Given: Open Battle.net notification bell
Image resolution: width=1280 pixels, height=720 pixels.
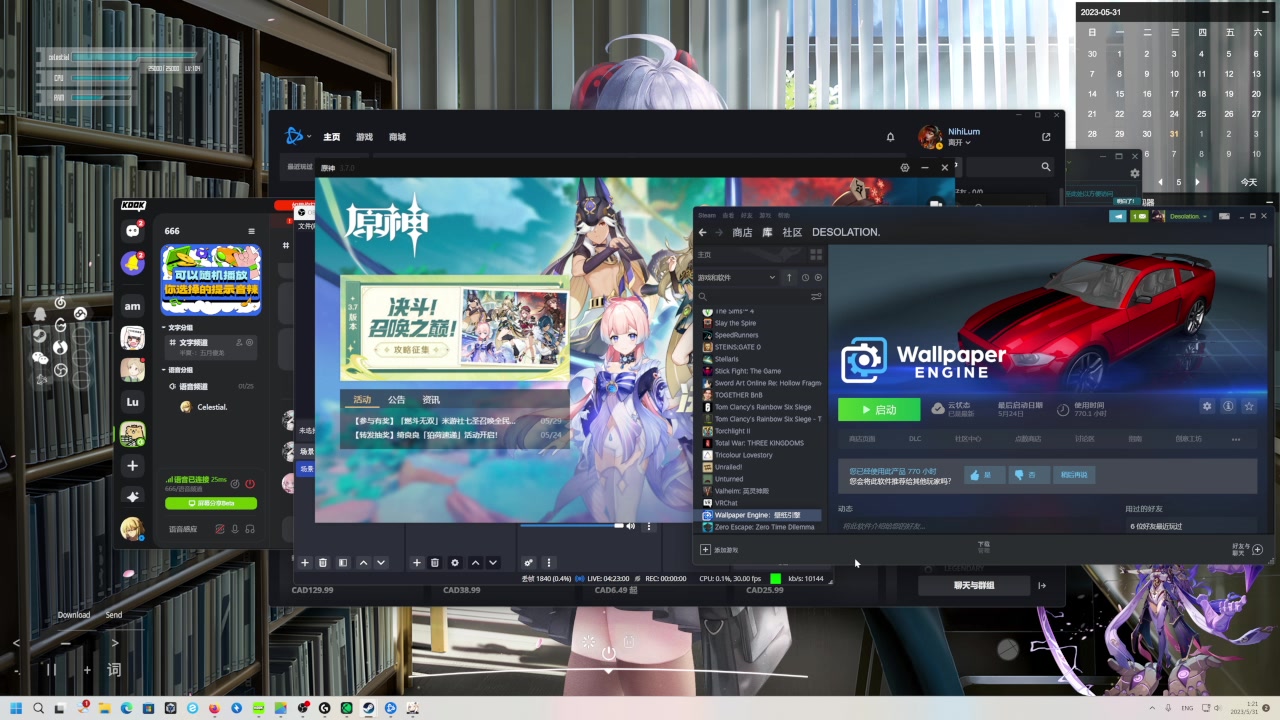Looking at the screenshot, I should 891,137.
